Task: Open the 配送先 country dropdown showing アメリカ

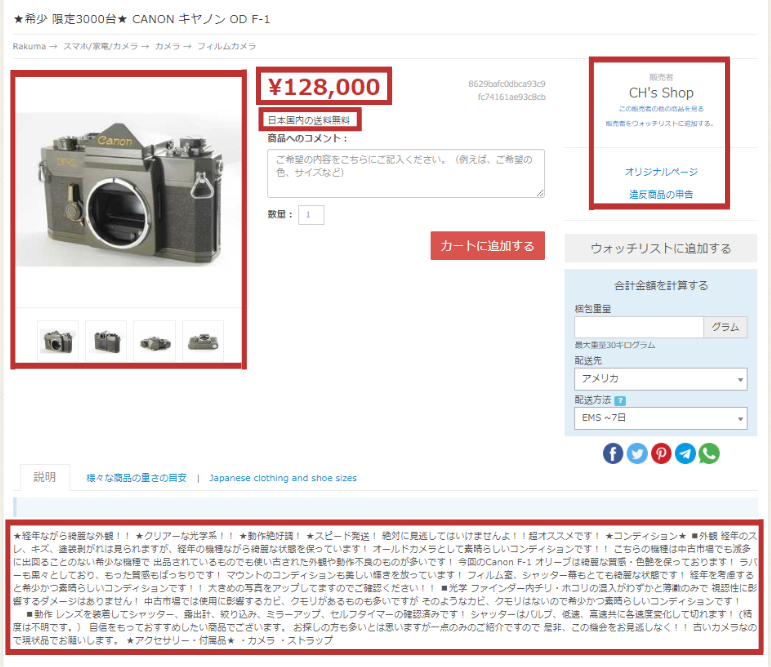Action: click(660, 379)
